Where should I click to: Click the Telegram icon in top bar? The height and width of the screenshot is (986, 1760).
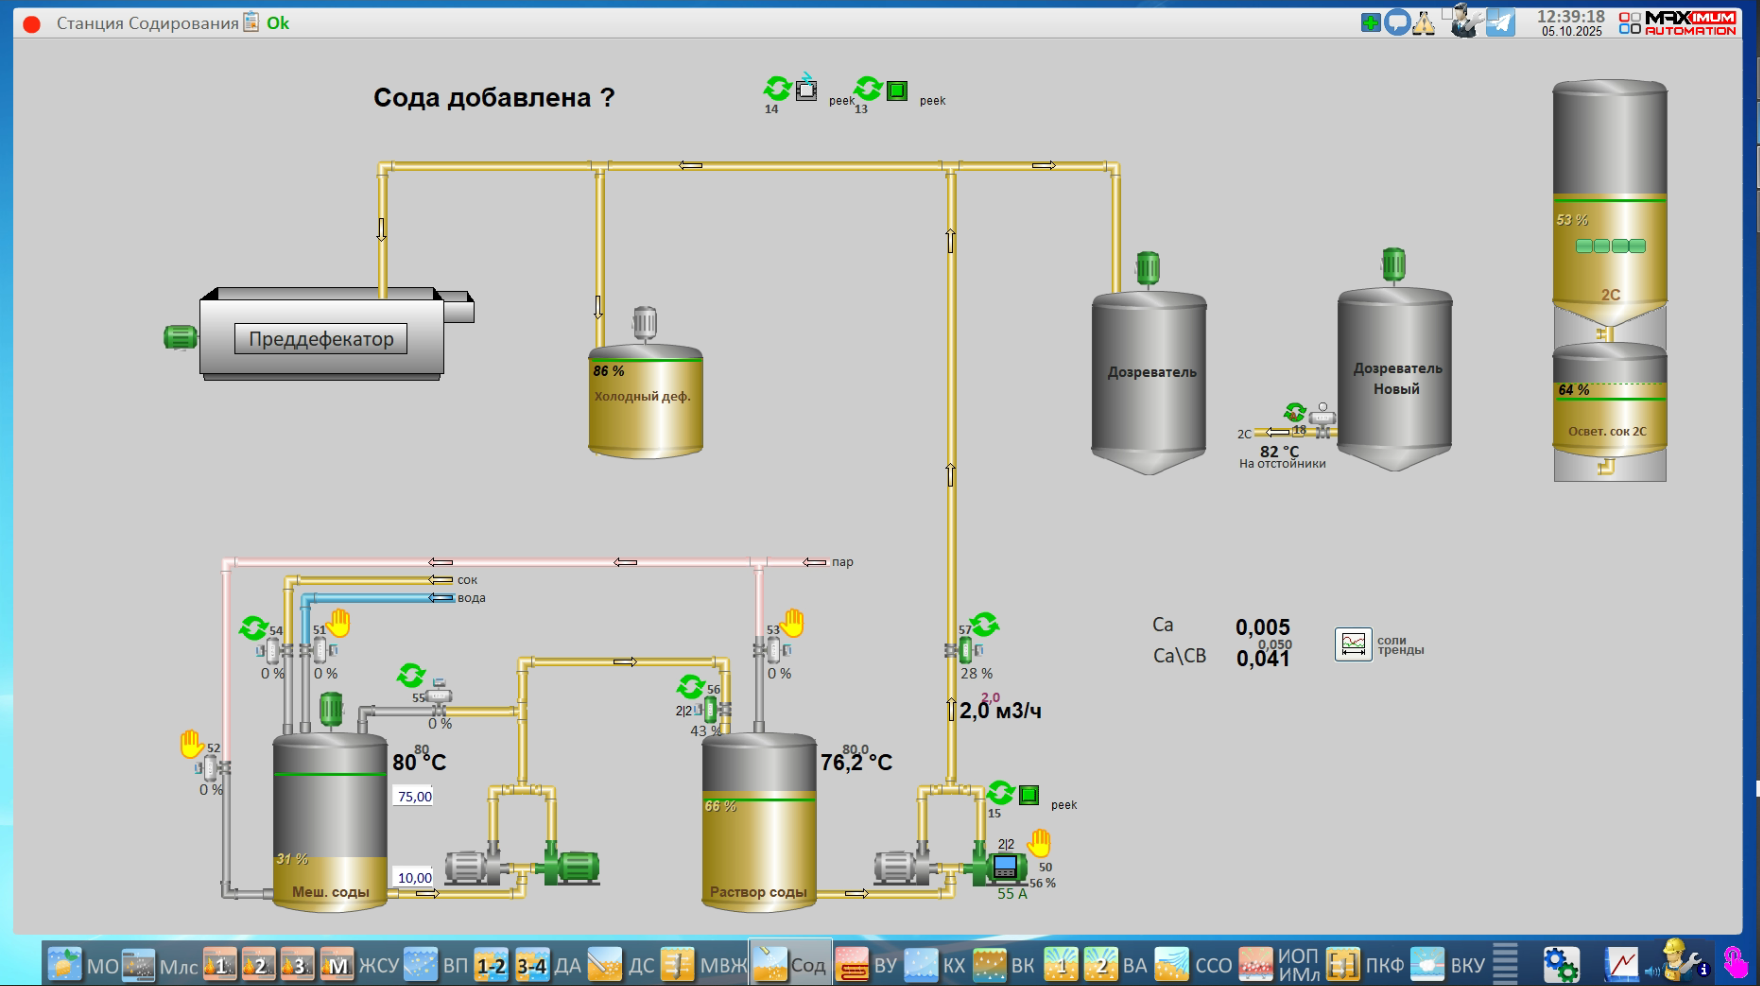[x=1500, y=22]
